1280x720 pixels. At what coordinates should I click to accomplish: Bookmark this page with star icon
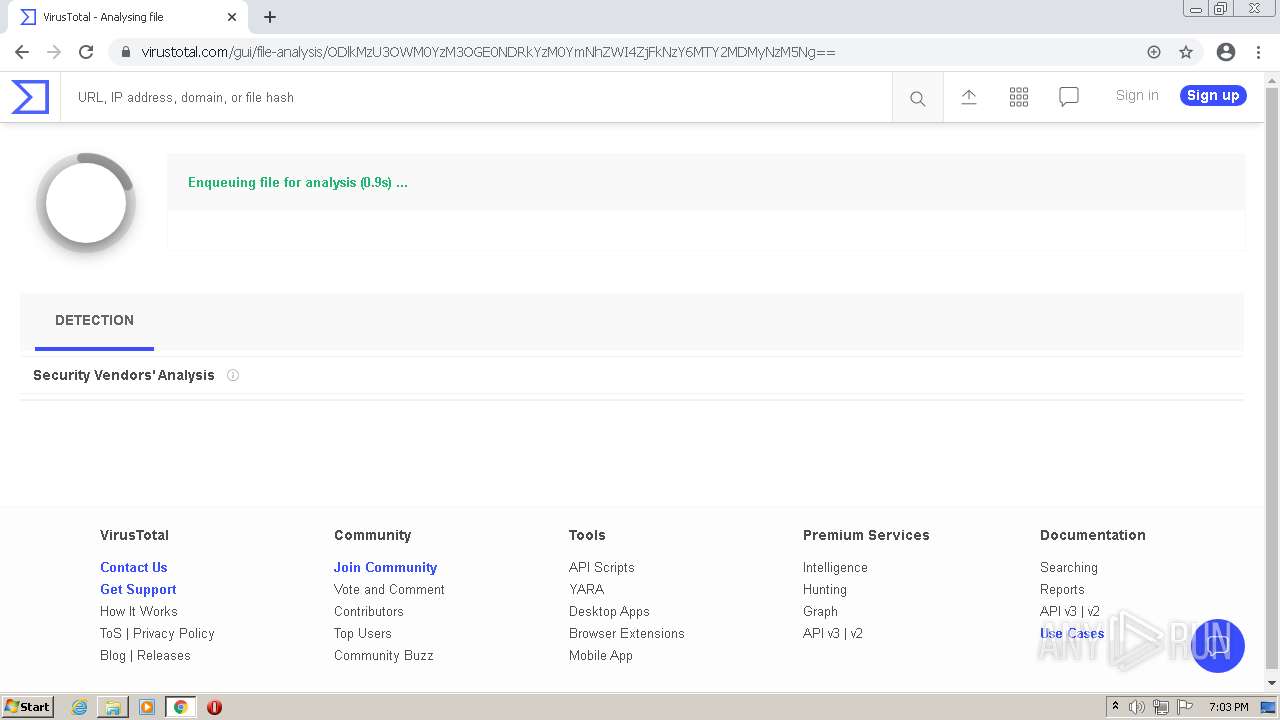[1186, 52]
